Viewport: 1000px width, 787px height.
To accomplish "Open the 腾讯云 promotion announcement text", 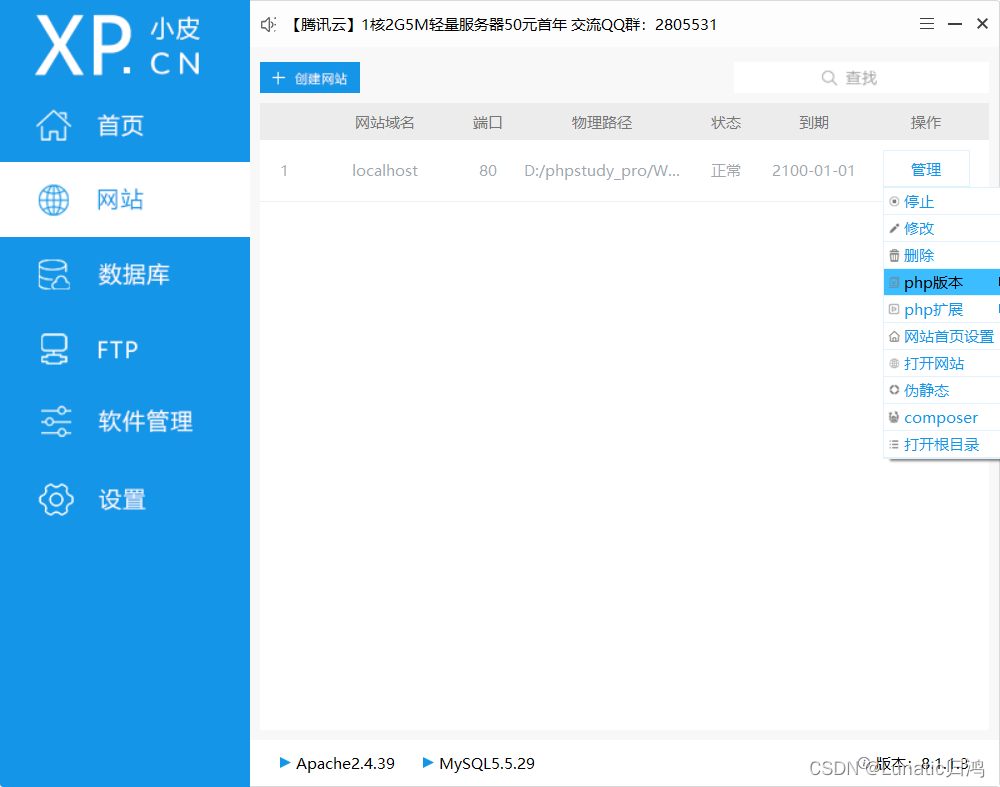I will click(x=504, y=25).
